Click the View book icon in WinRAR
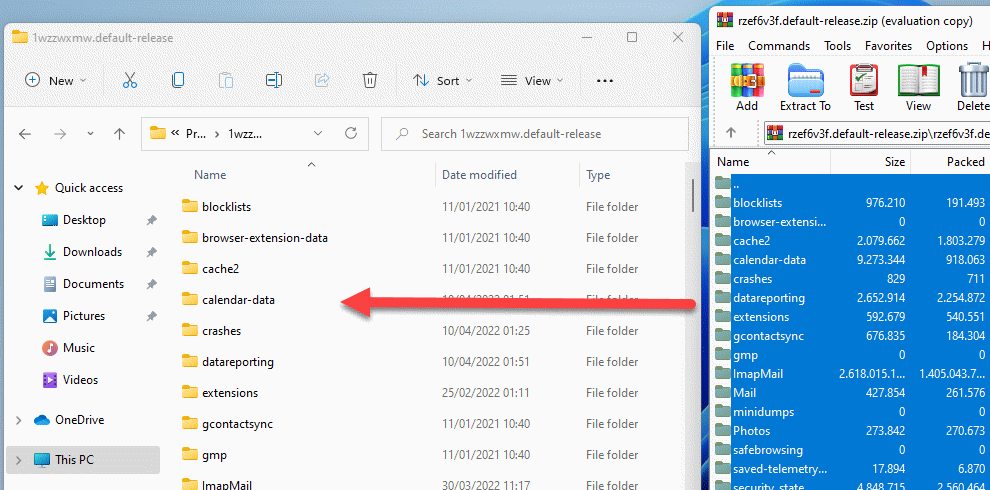990x490 pixels. [919, 87]
